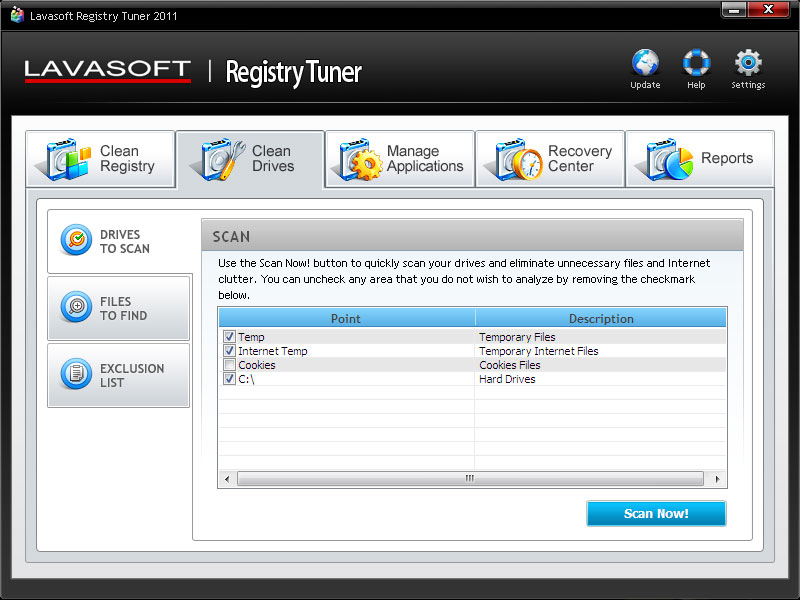Click the Clean Registry tab icon
Screen dimensions: 800x600
(65, 159)
